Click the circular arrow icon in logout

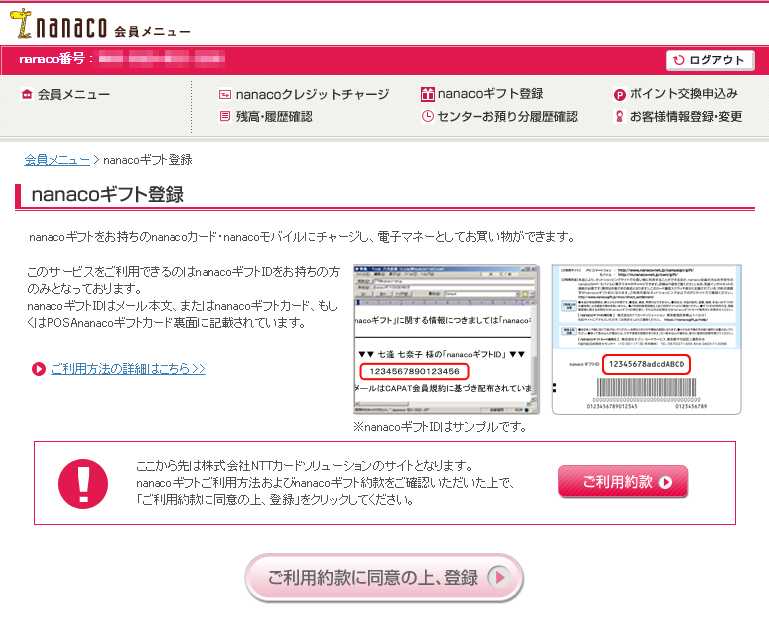pos(678,60)
